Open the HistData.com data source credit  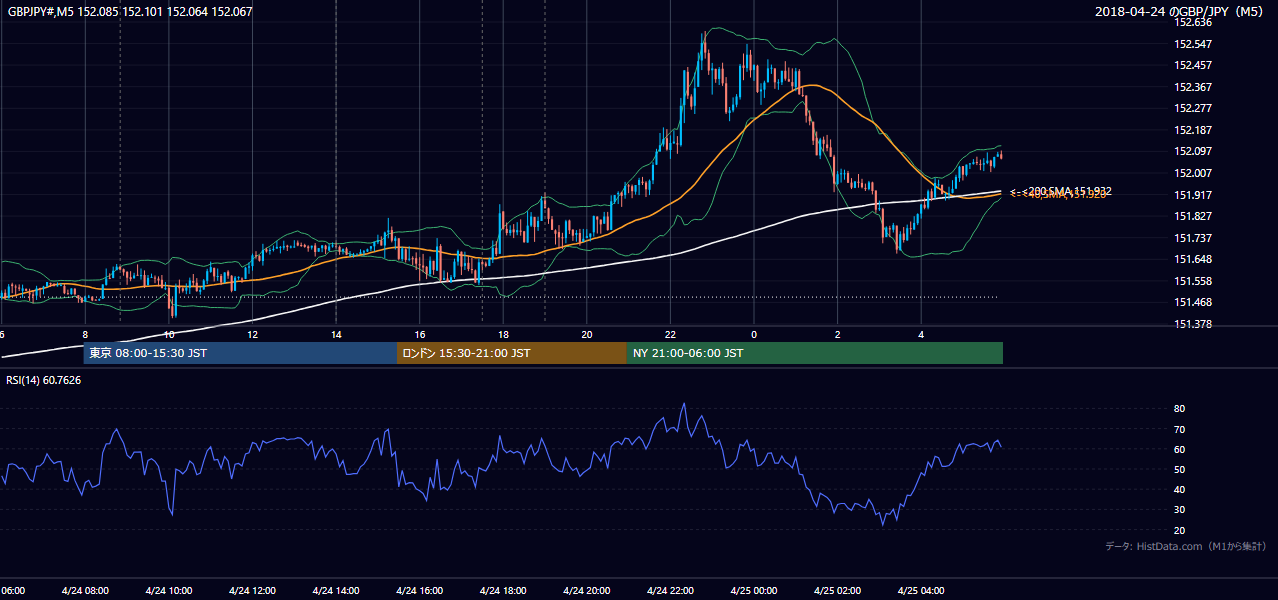pos(1186,546)
